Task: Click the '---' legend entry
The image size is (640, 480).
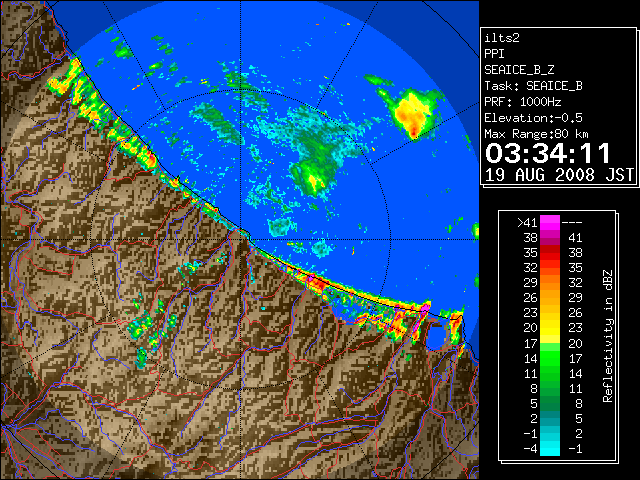Action: (572, 223)
